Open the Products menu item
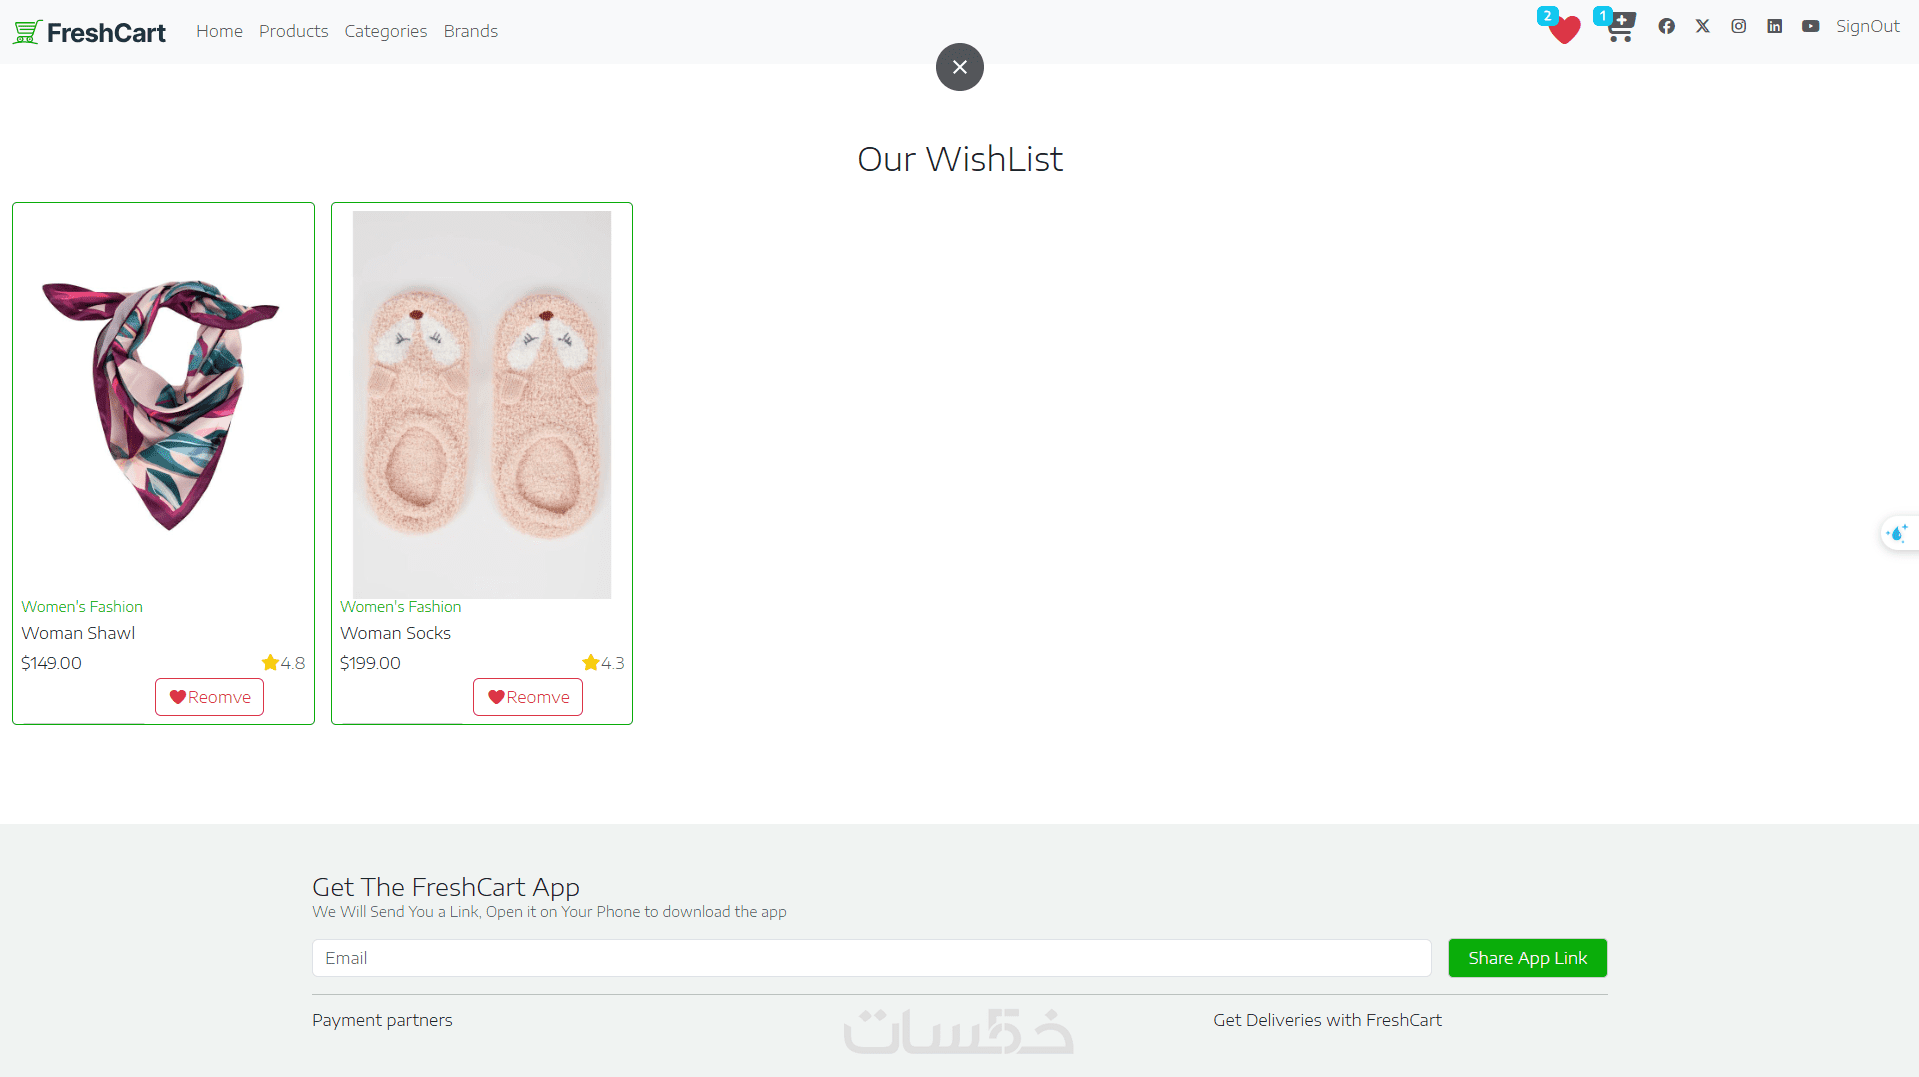 pyautogui.click(x=293, y=31)
